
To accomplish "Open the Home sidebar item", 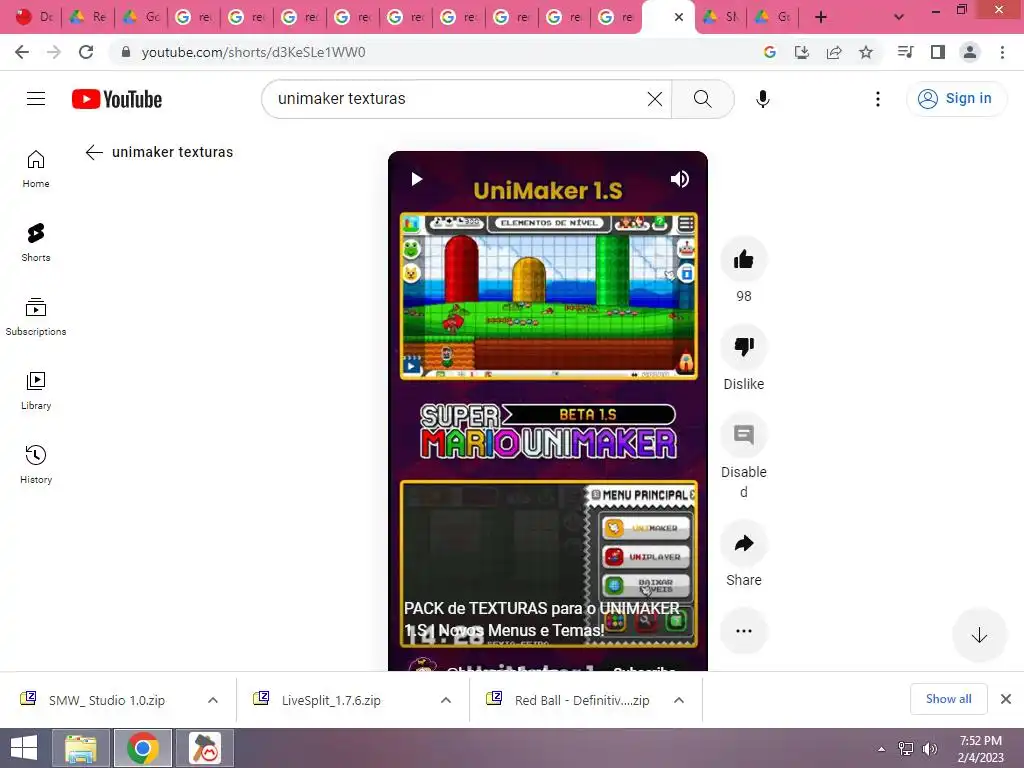I will (36, 169).
